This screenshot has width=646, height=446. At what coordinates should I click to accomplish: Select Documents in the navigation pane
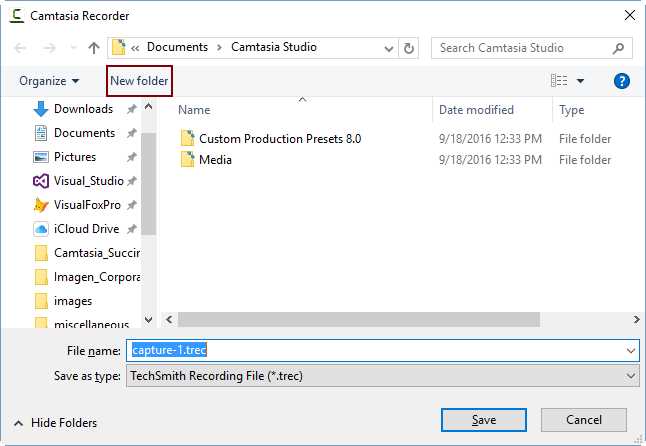coord(84,133)
